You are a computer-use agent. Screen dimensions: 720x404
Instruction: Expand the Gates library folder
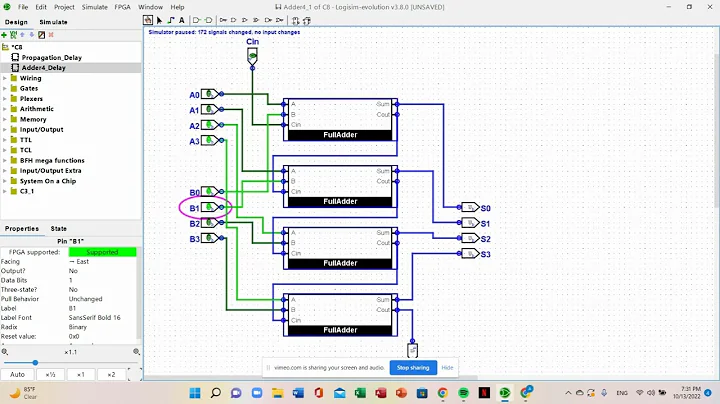tap(5, 88)
